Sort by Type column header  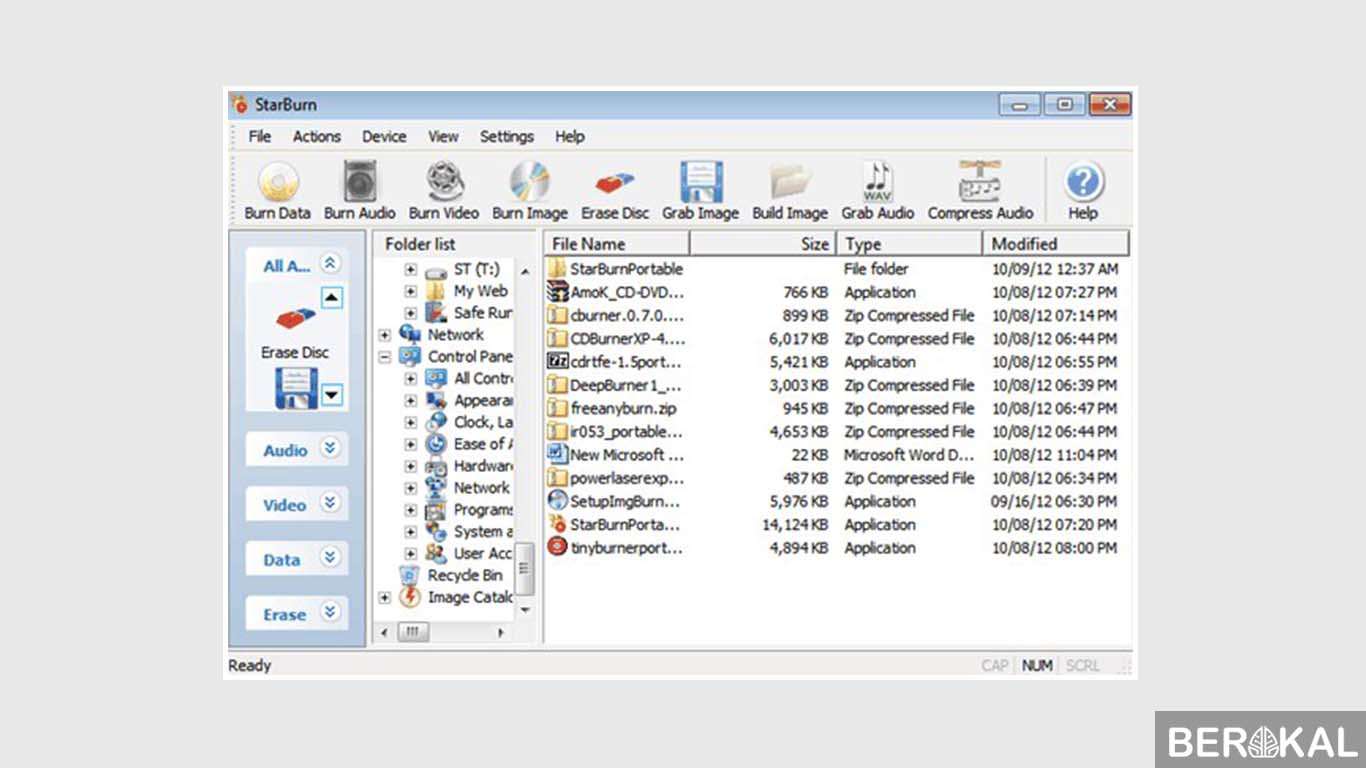click(x=910, y=244)
